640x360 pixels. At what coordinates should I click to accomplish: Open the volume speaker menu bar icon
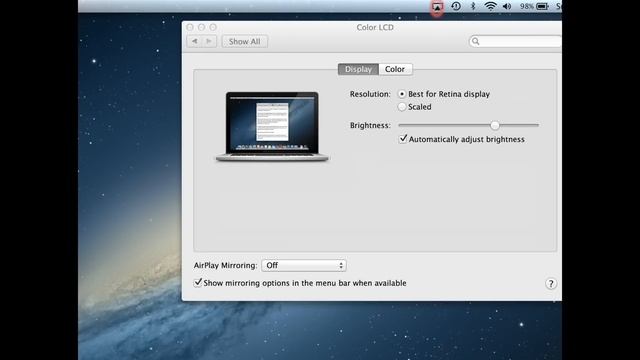point(507,6)
